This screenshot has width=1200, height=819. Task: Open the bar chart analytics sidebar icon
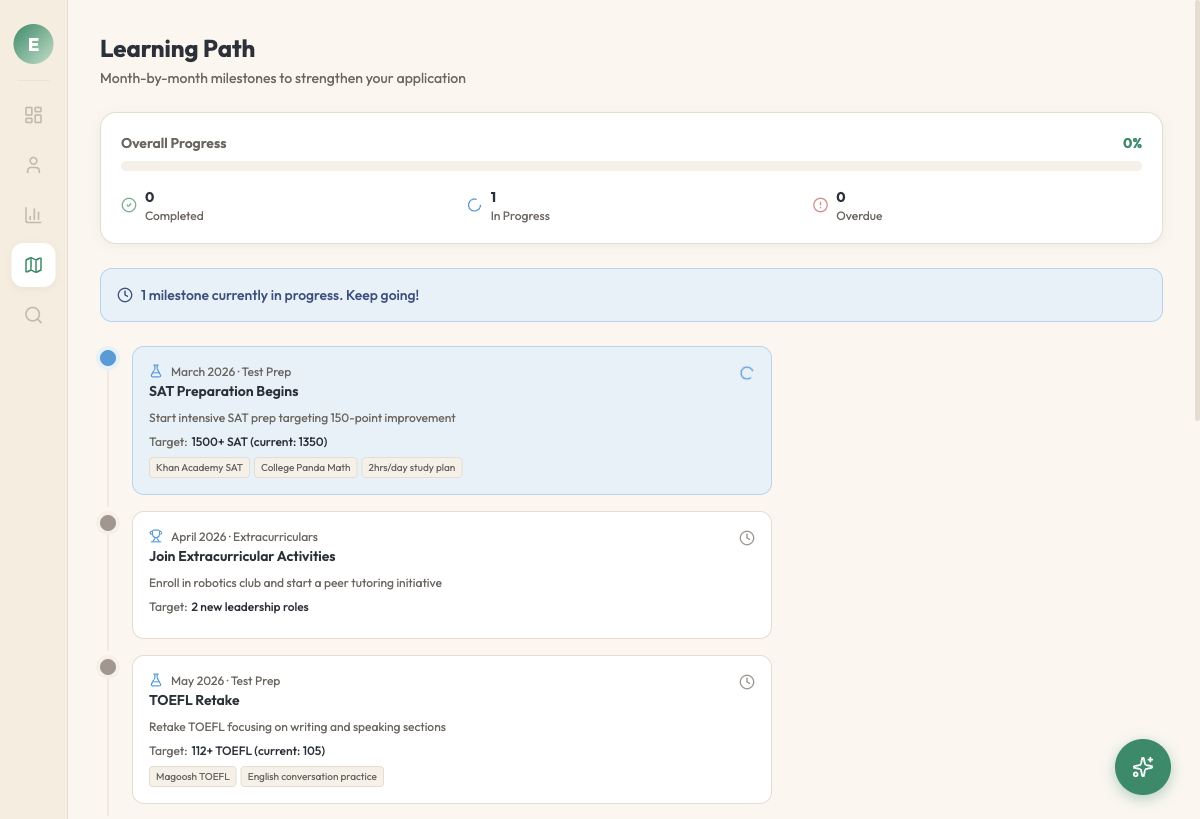tap(33, 215)
